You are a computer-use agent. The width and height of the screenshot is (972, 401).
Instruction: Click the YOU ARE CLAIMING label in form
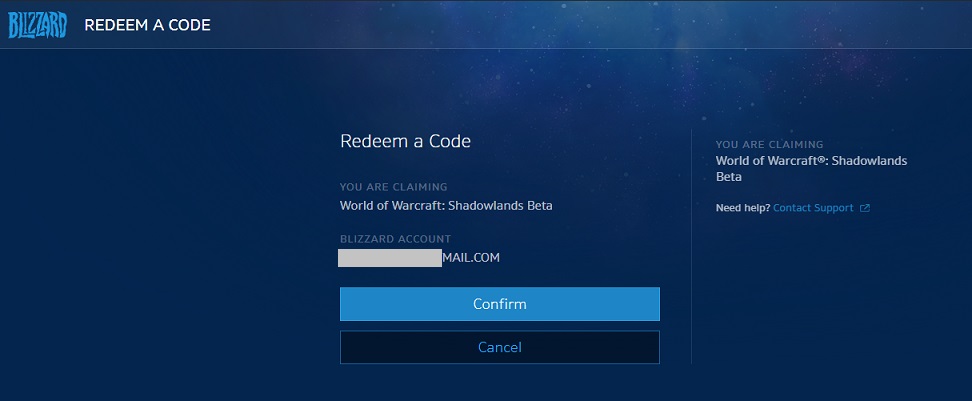[x=394, y=187]
